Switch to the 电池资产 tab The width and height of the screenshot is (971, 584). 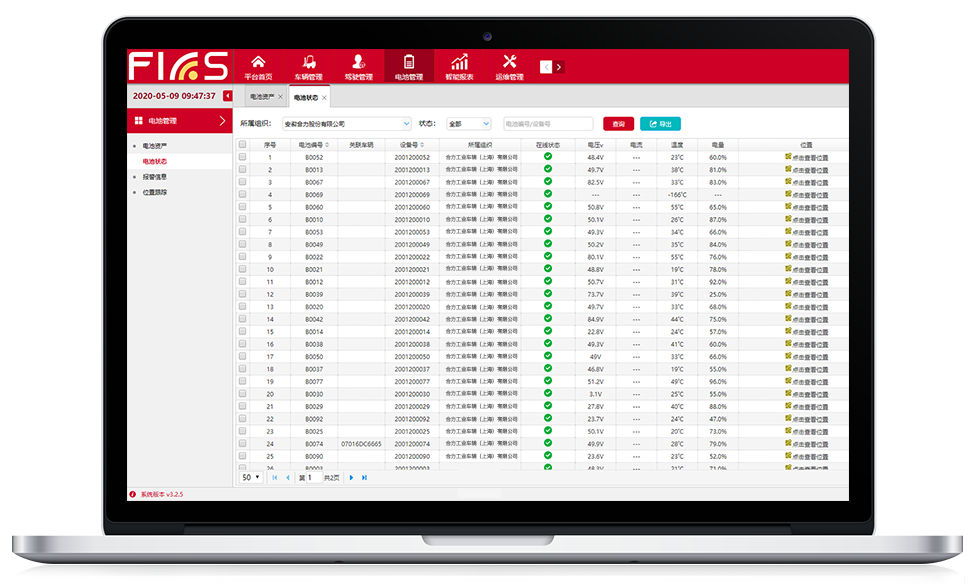(x=261, y=97)
